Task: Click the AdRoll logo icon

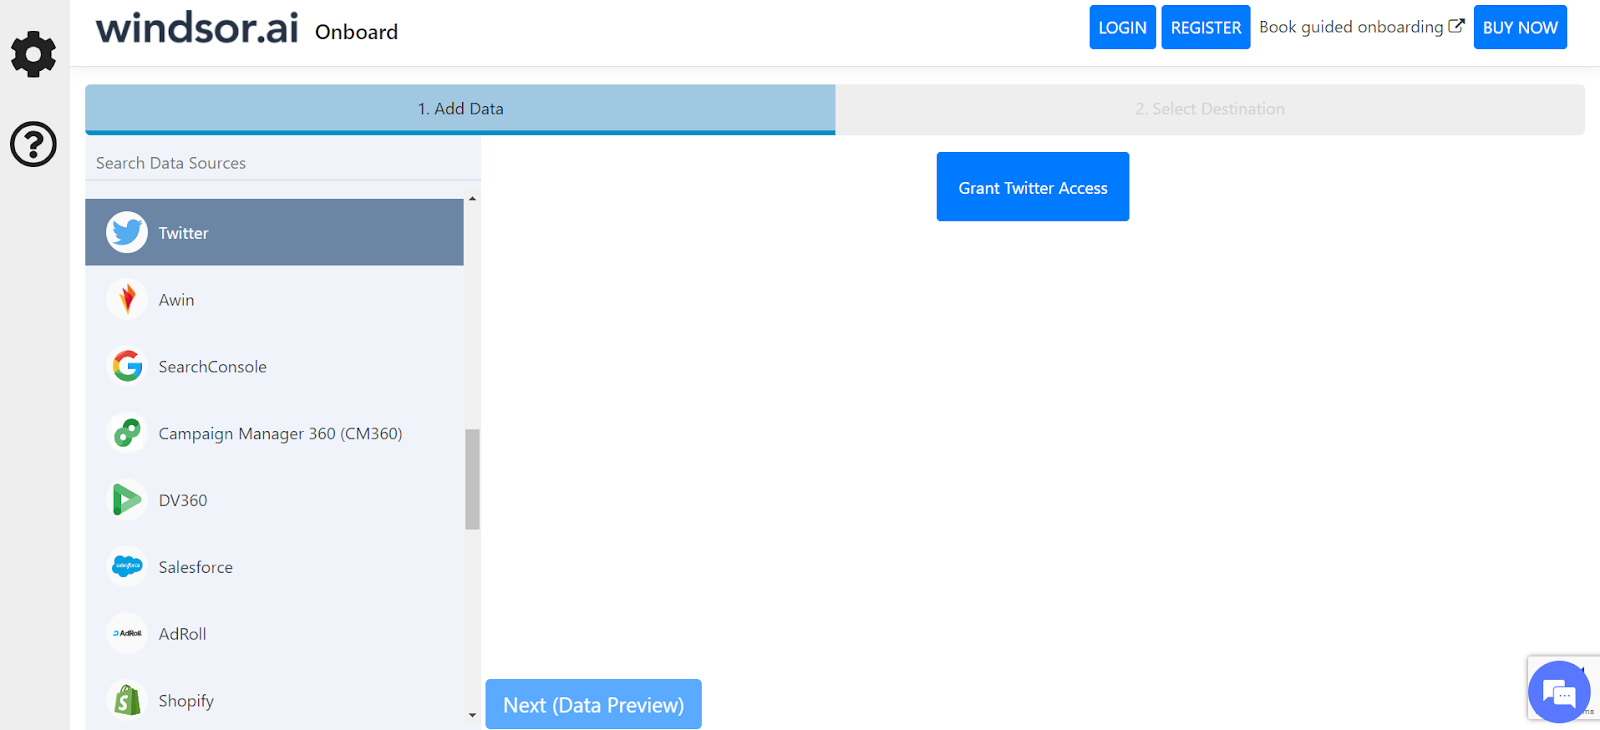Action: tap(127, 633)
